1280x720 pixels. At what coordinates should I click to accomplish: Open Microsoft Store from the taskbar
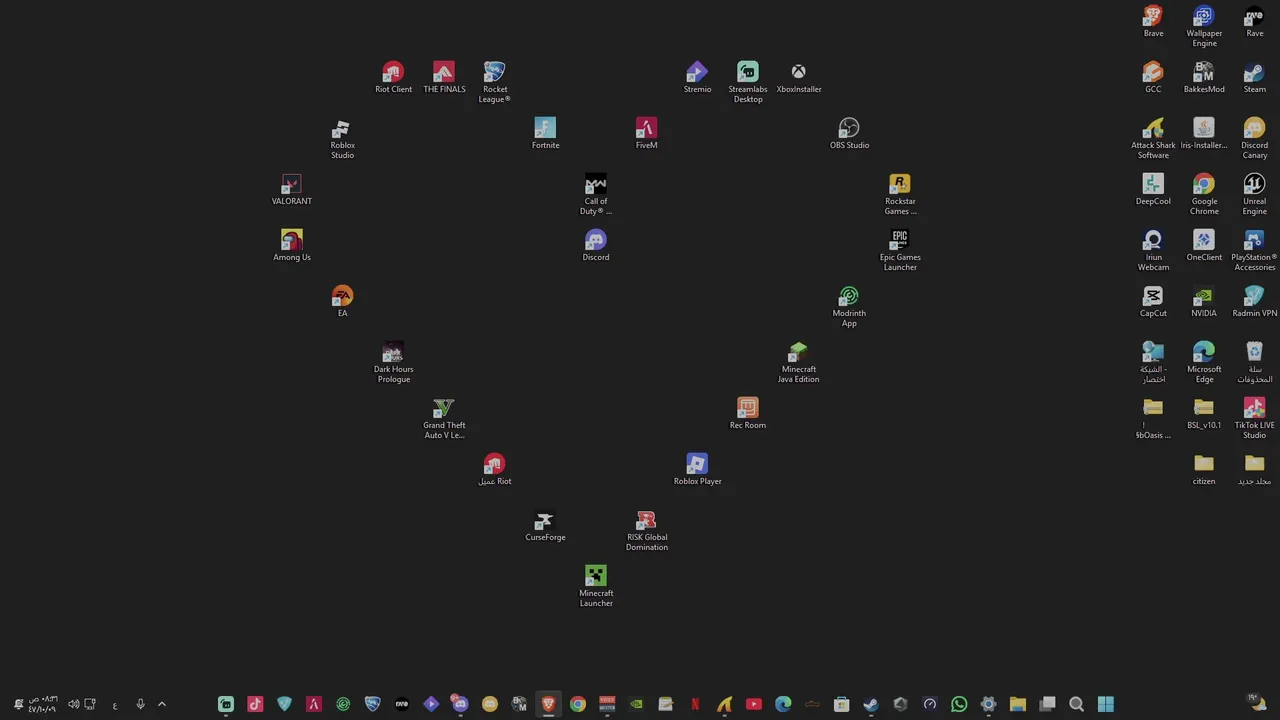point(842,704)
